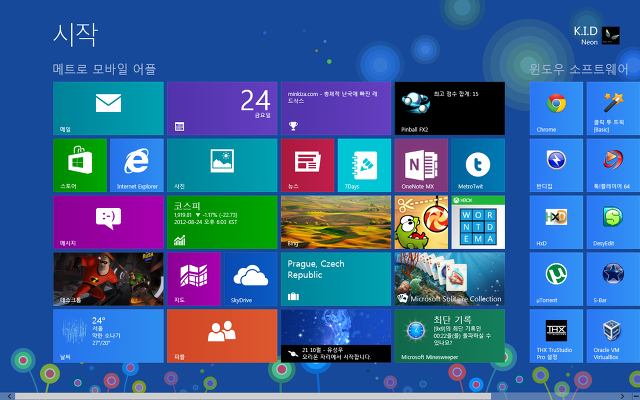Open the DesyEdit tile

tap(613, 222)
